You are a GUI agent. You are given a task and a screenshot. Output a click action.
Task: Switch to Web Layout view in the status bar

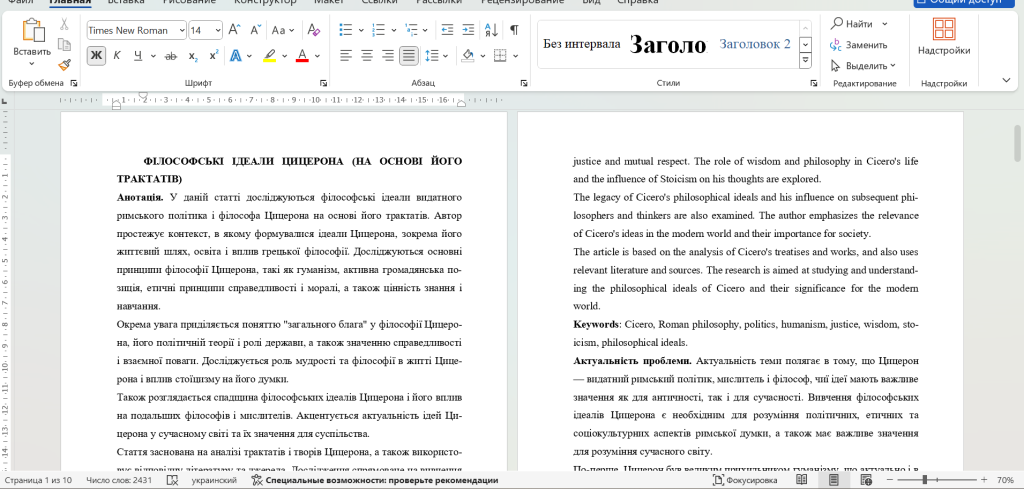click(x=867, y=481)
